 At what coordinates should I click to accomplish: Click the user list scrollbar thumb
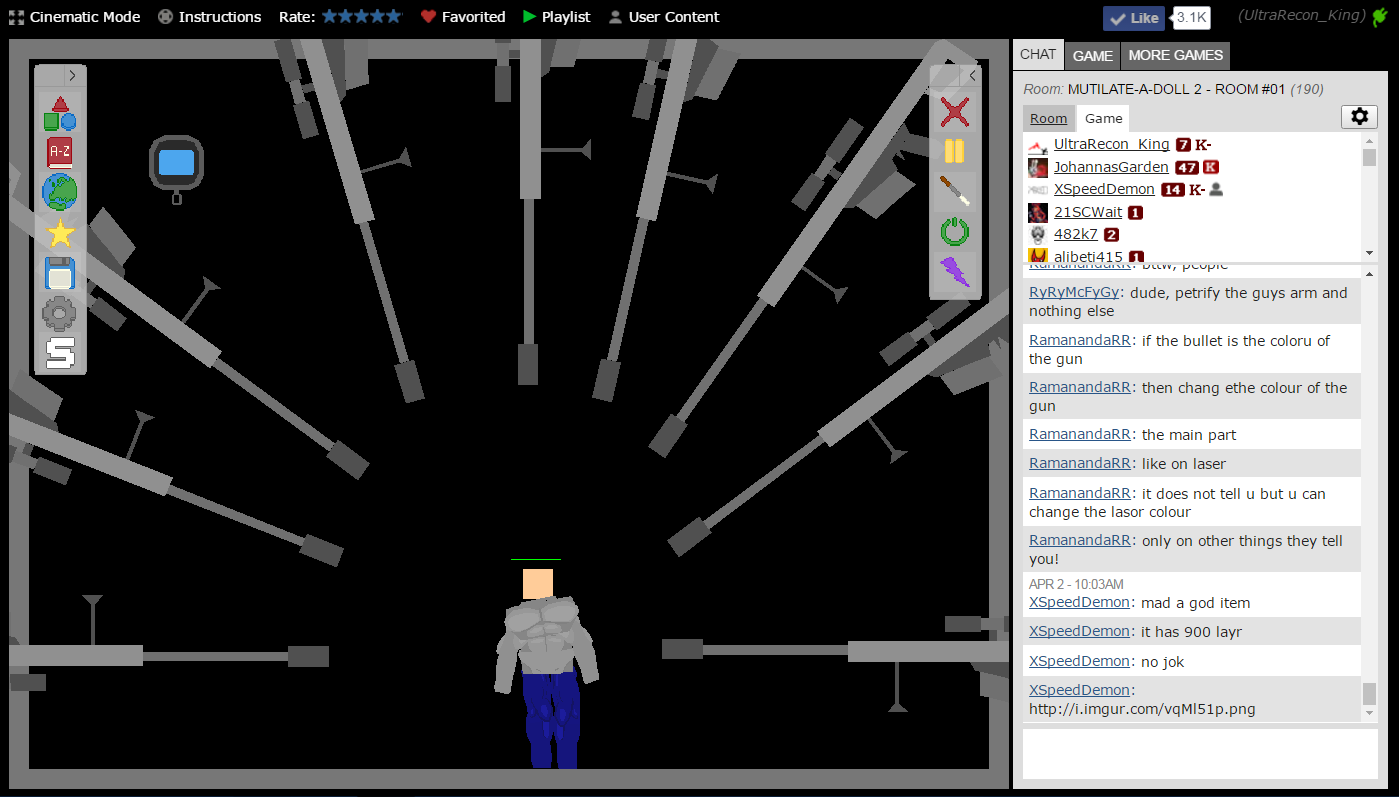(1369, 157)
